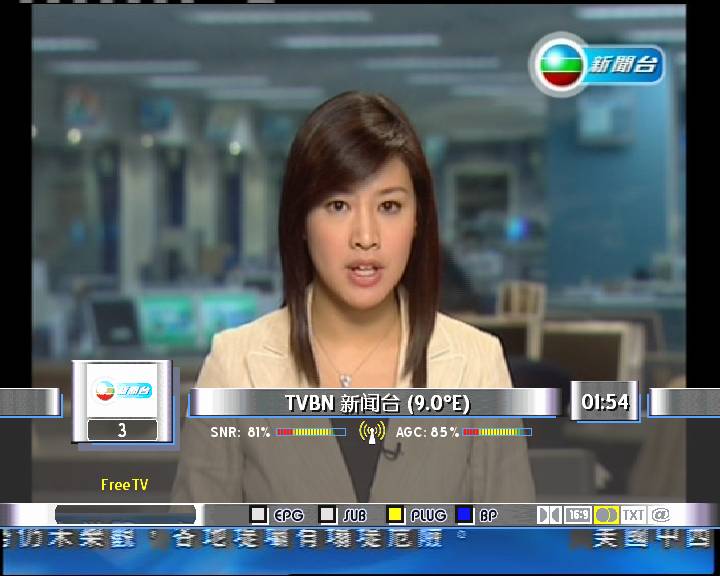
Task: Click the 16:9 aspect ratio icon
Action: click(x=577, y=515)
